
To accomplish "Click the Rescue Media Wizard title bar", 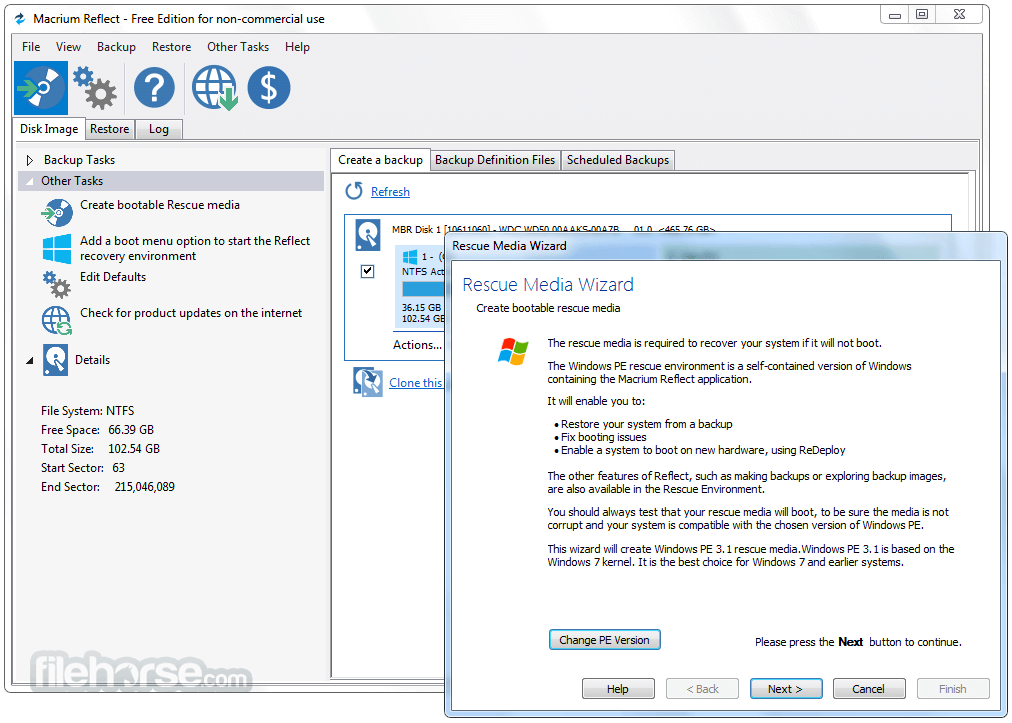I will point(725,246).
